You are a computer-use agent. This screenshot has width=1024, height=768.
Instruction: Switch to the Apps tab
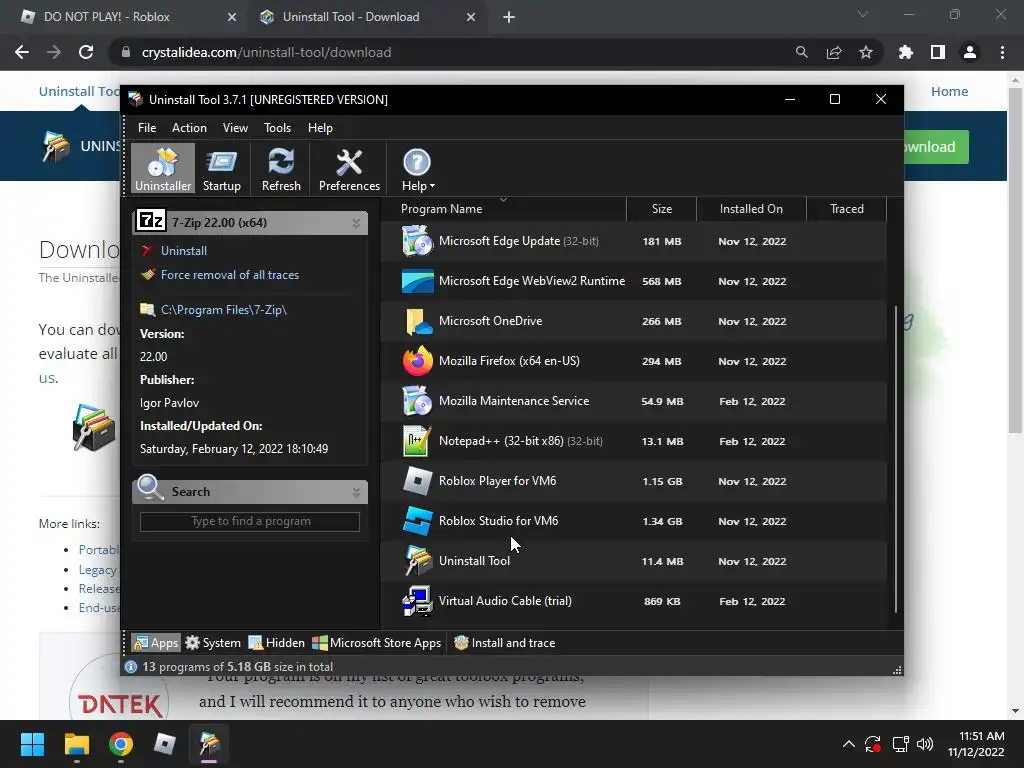[155, 643]
